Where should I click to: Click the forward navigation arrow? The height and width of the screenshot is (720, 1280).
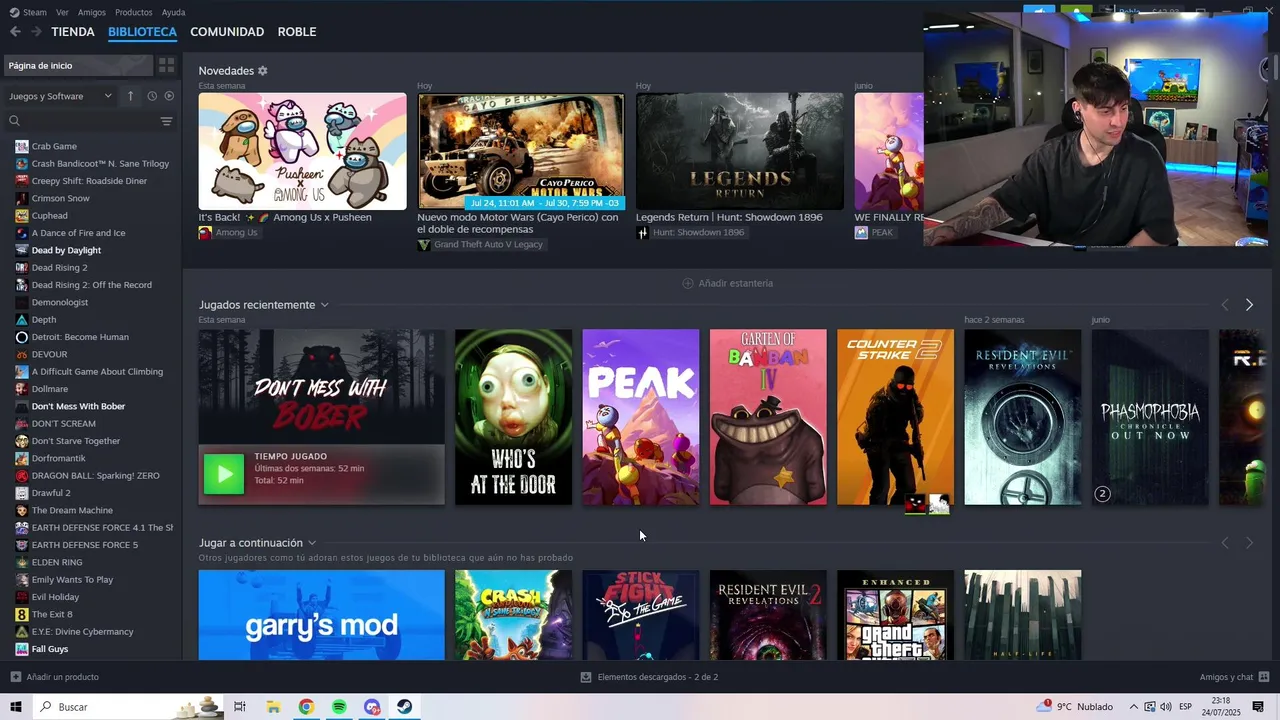tap(36, 32)
